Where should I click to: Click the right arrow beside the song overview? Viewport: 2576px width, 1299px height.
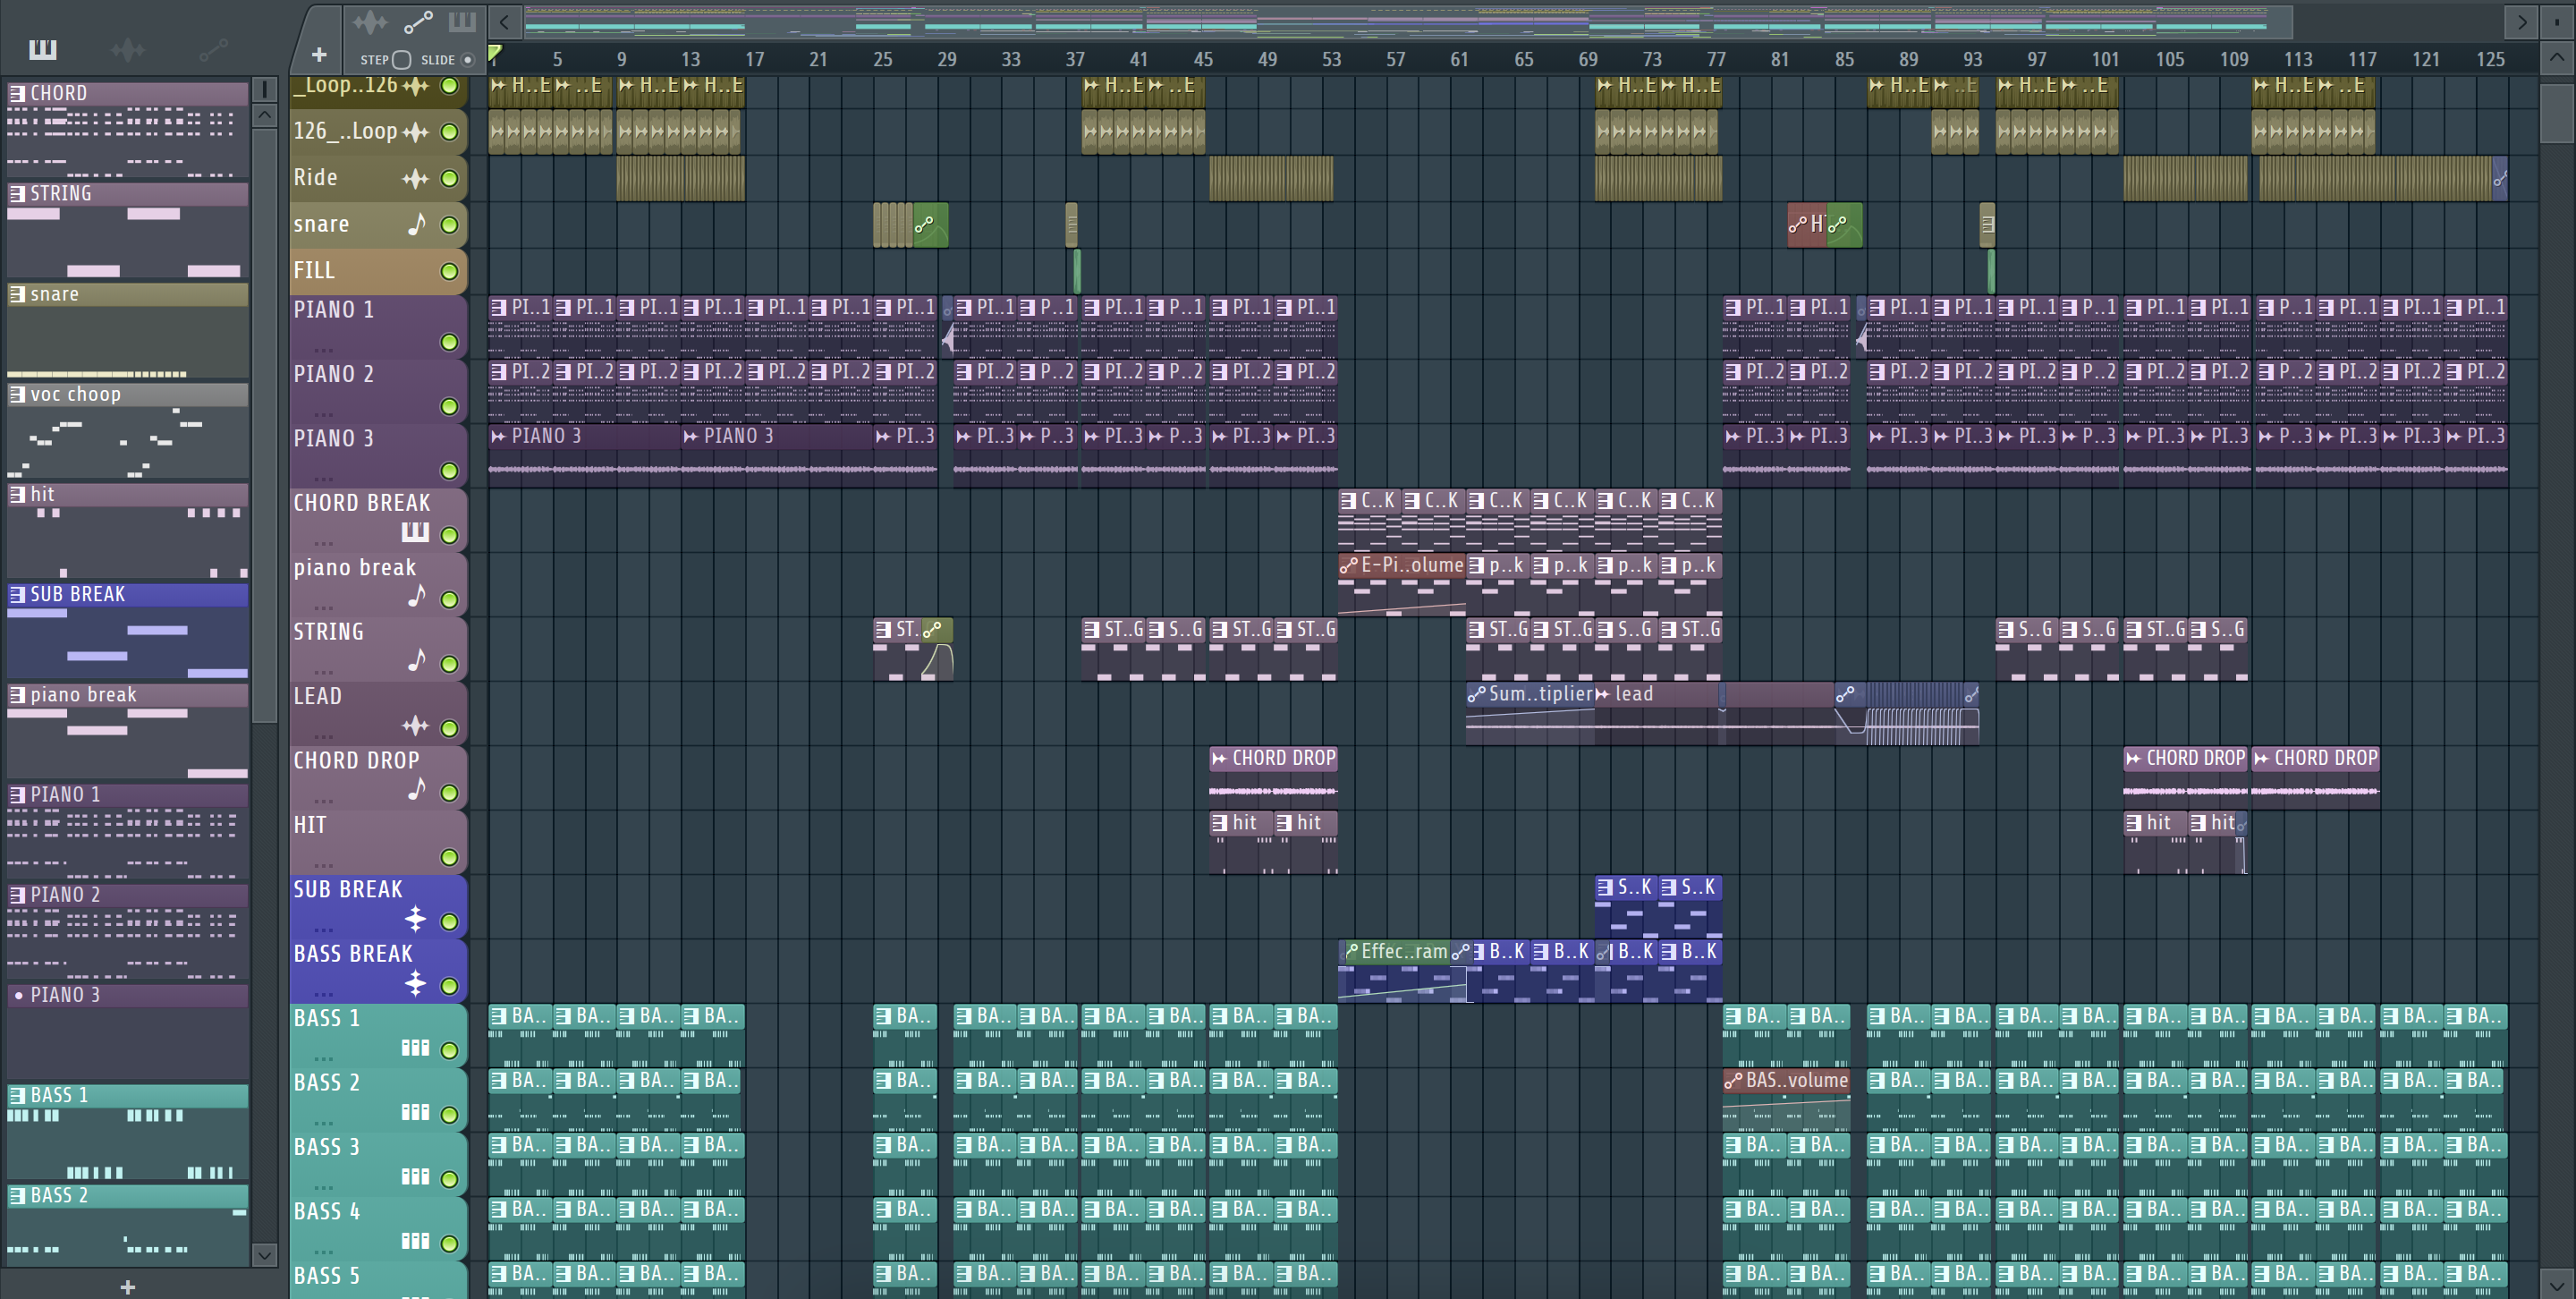coord(2521,21)
